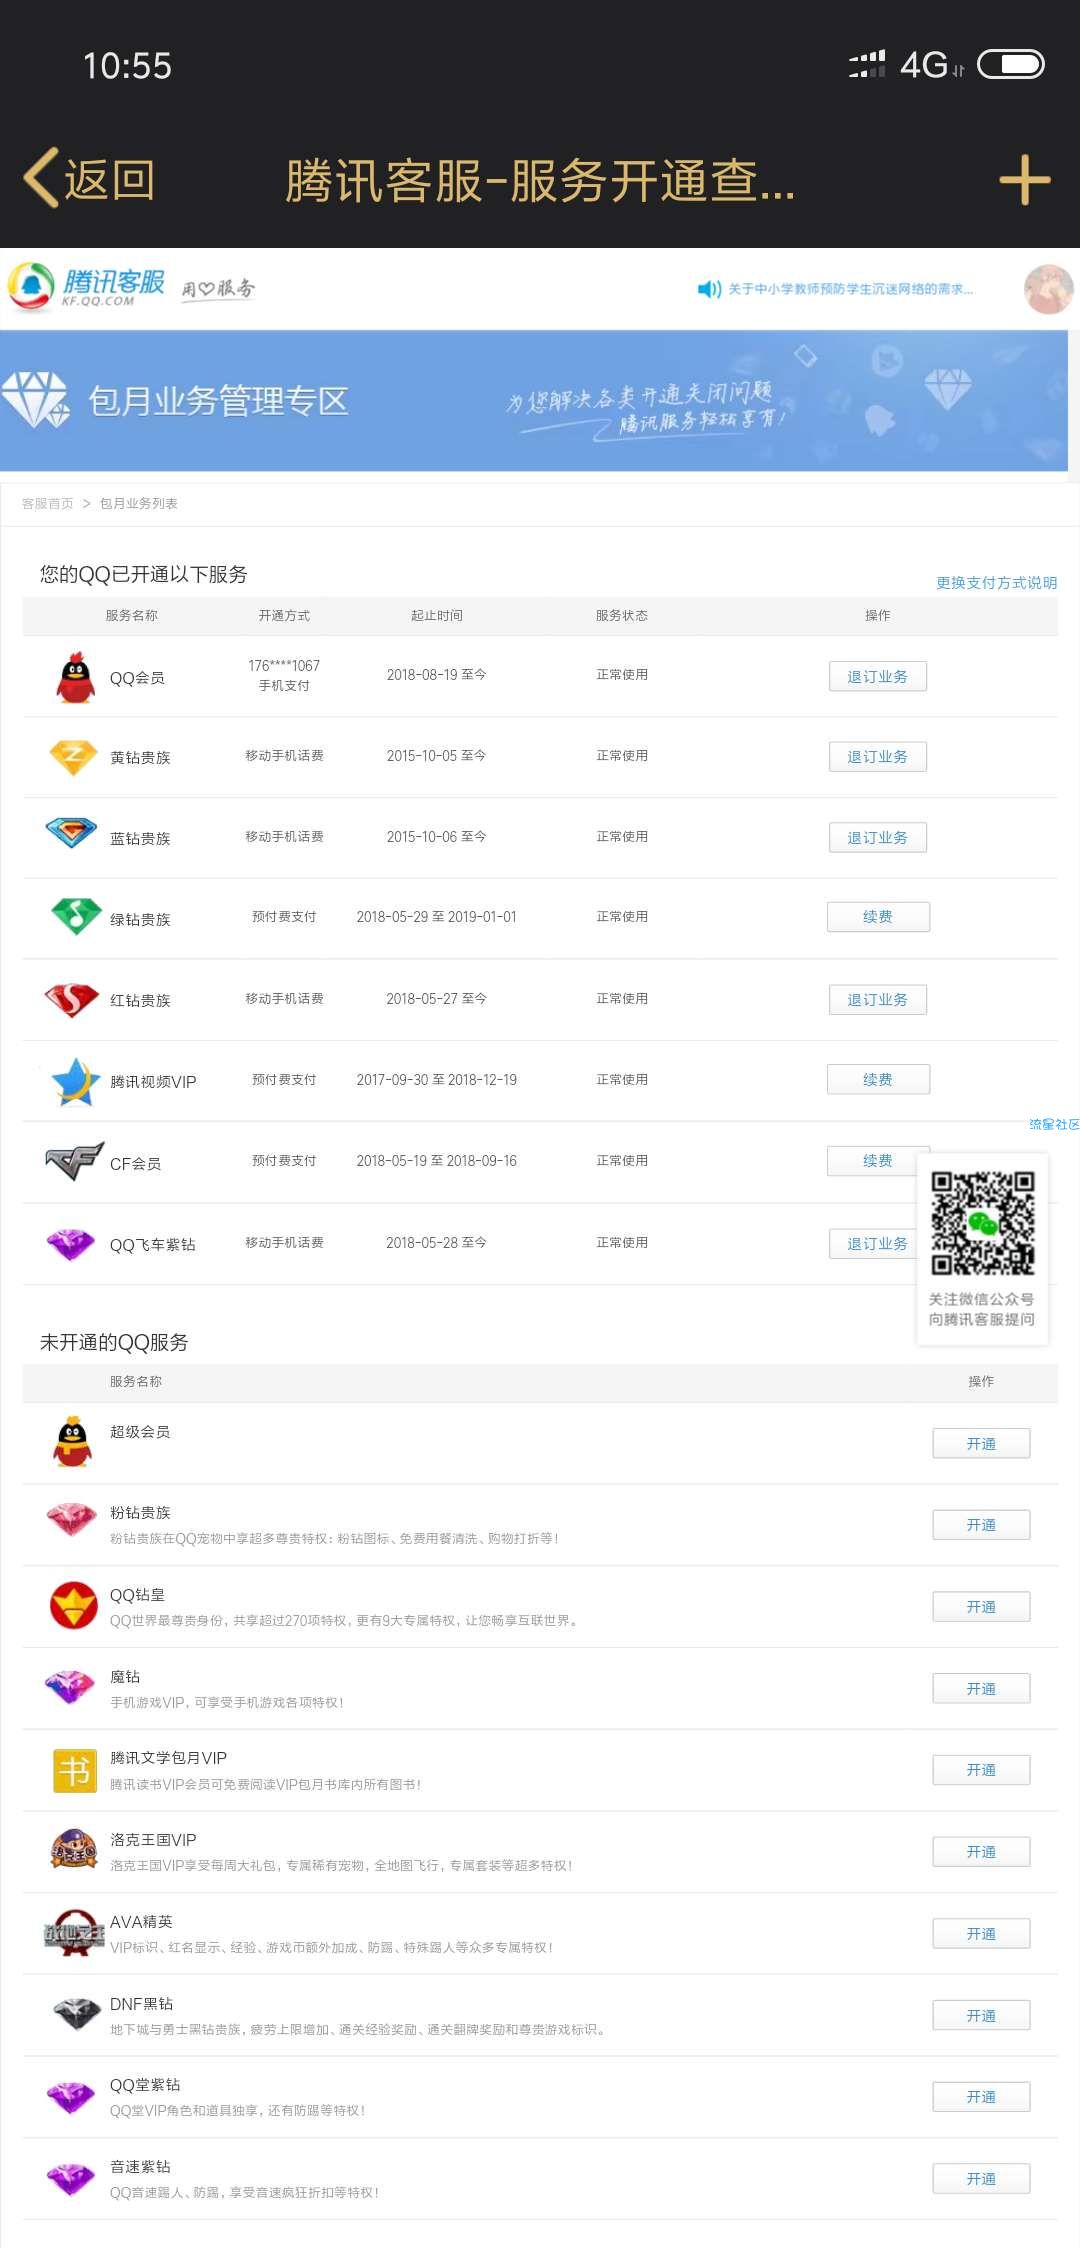Image resolution: width=1080 pixels, height=2248 pixels.
Task: Activate 魔钻 with 开通 button
Action: coord(981,1689)
